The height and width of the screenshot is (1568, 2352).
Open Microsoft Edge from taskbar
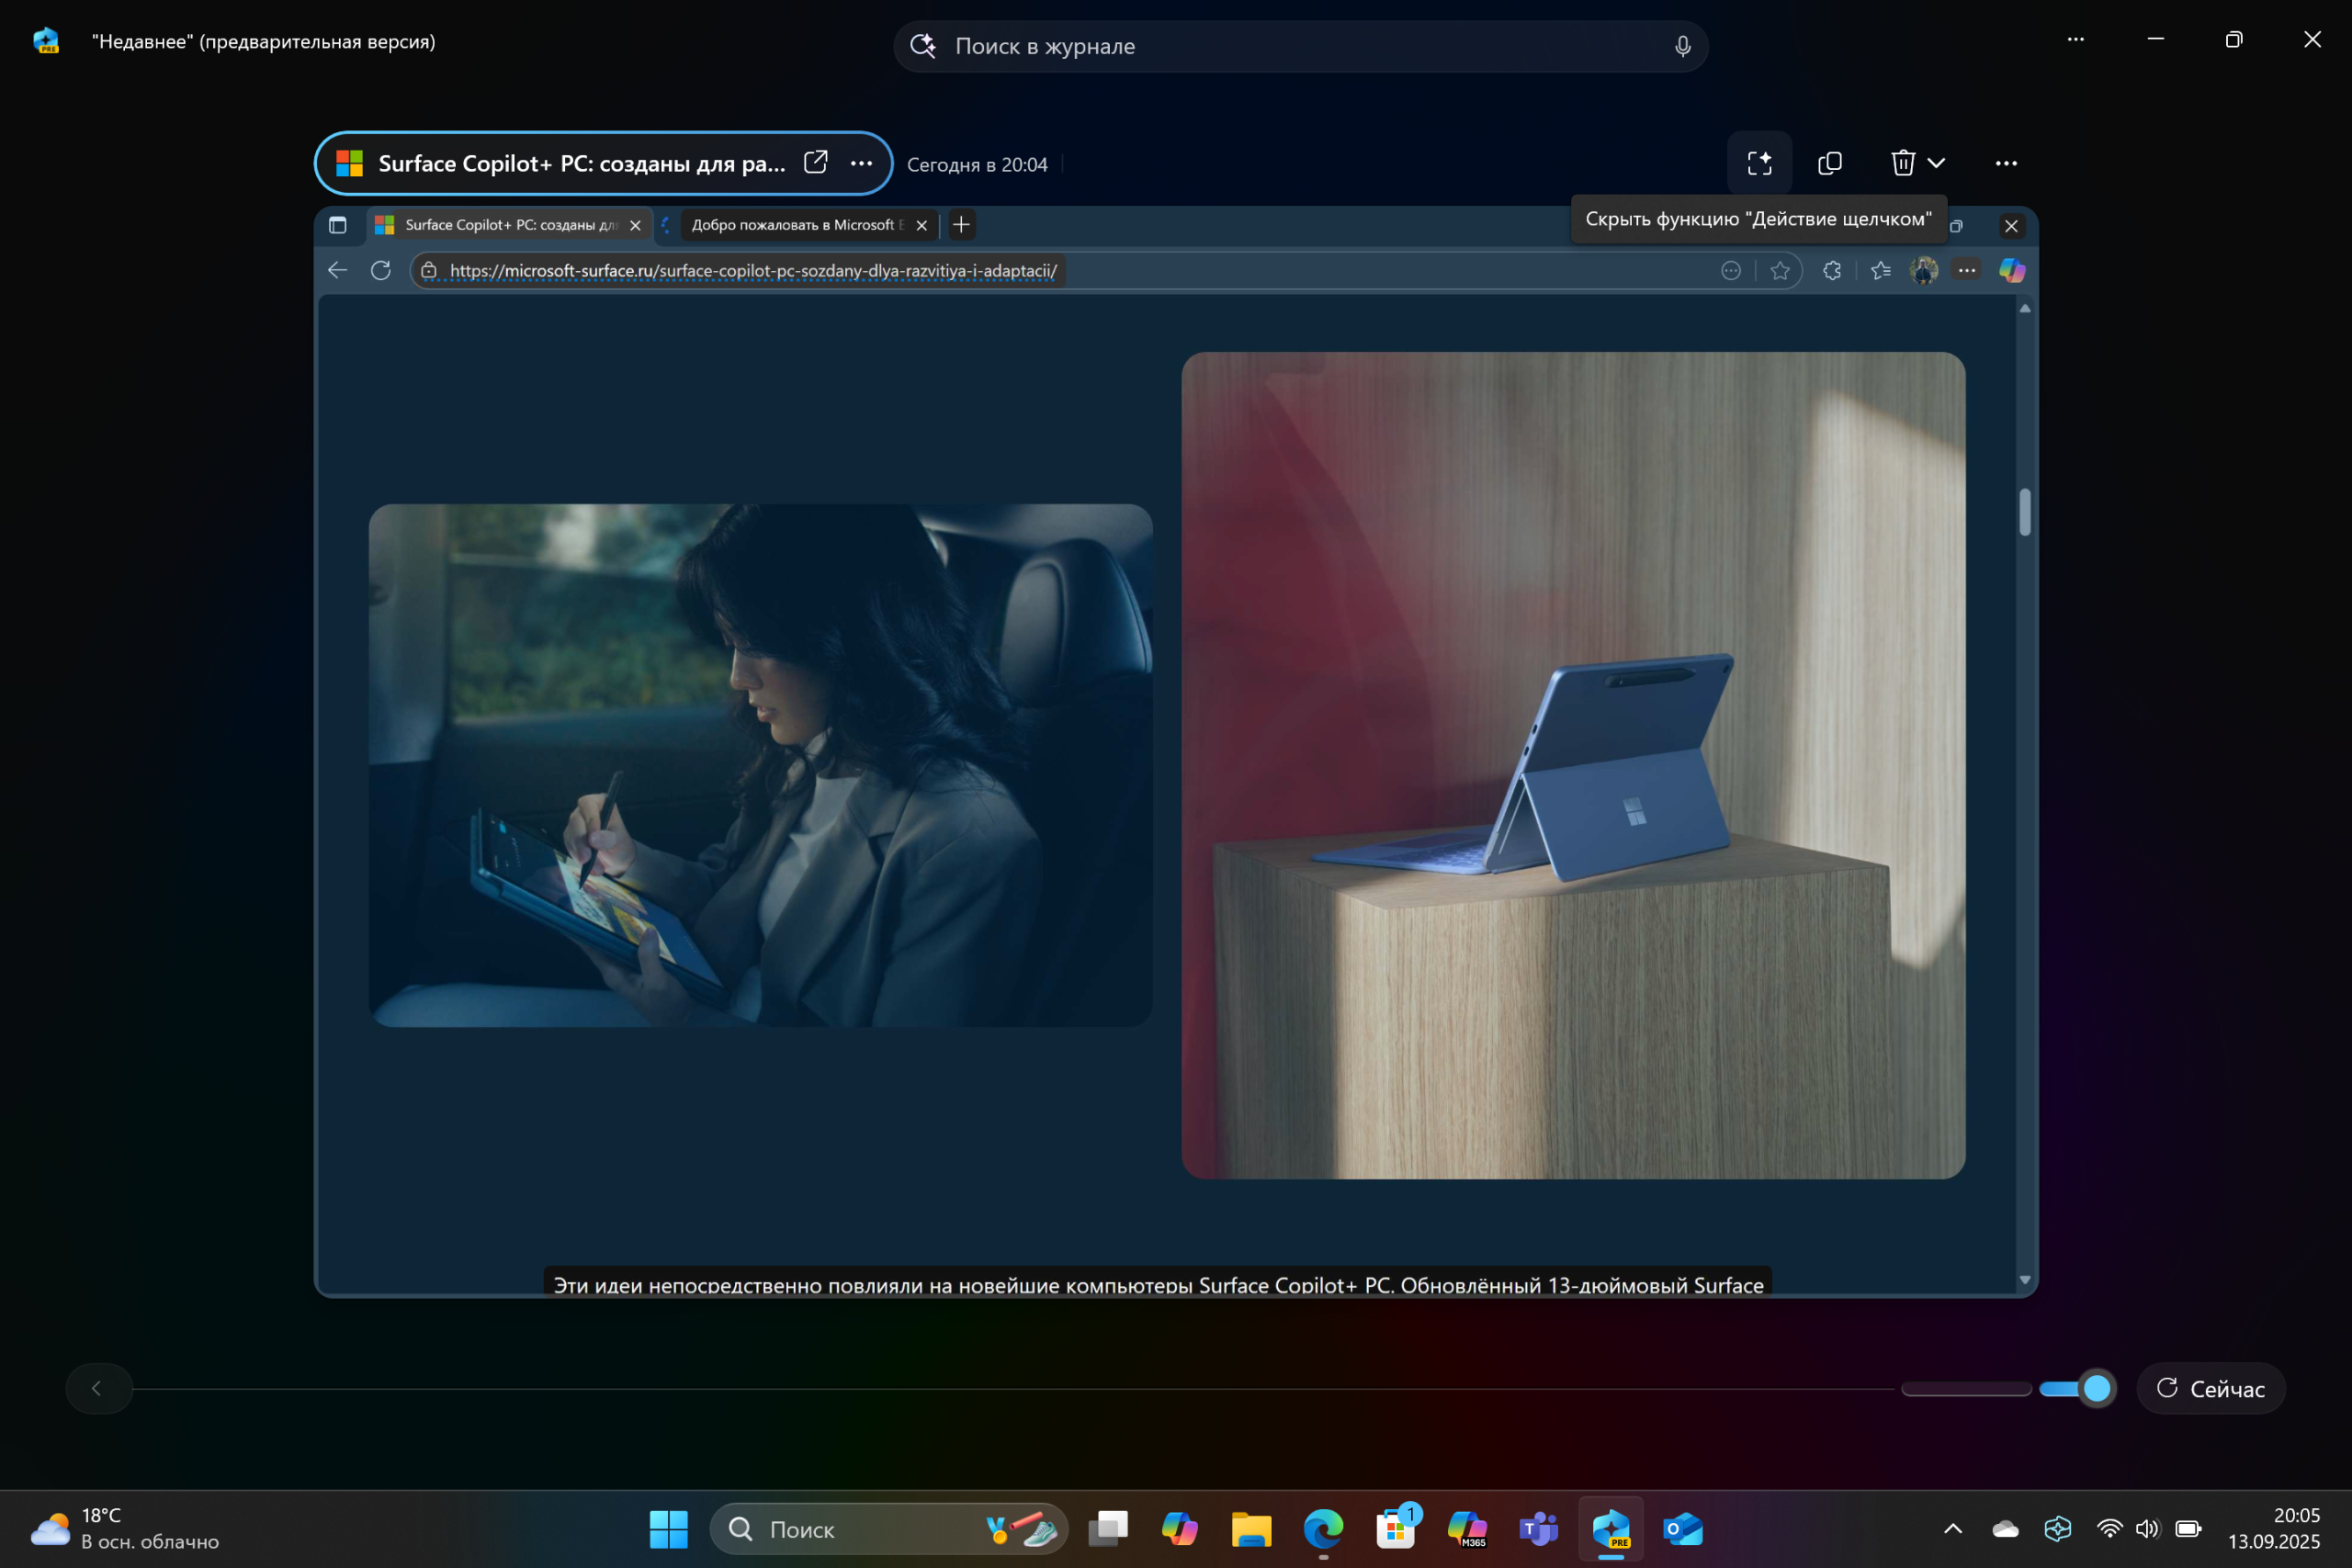tap(1323, 1529)
